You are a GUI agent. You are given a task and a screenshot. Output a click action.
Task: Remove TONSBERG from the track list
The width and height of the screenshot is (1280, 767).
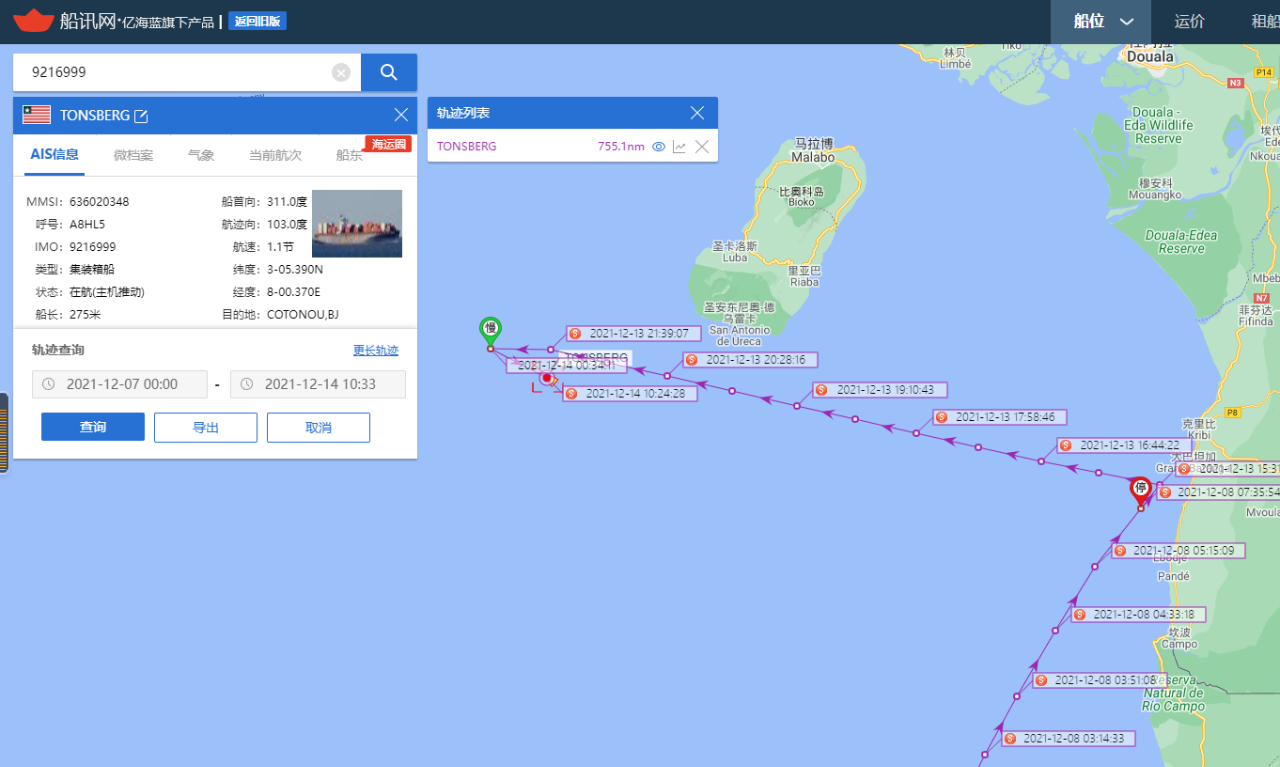pos(702,147)
